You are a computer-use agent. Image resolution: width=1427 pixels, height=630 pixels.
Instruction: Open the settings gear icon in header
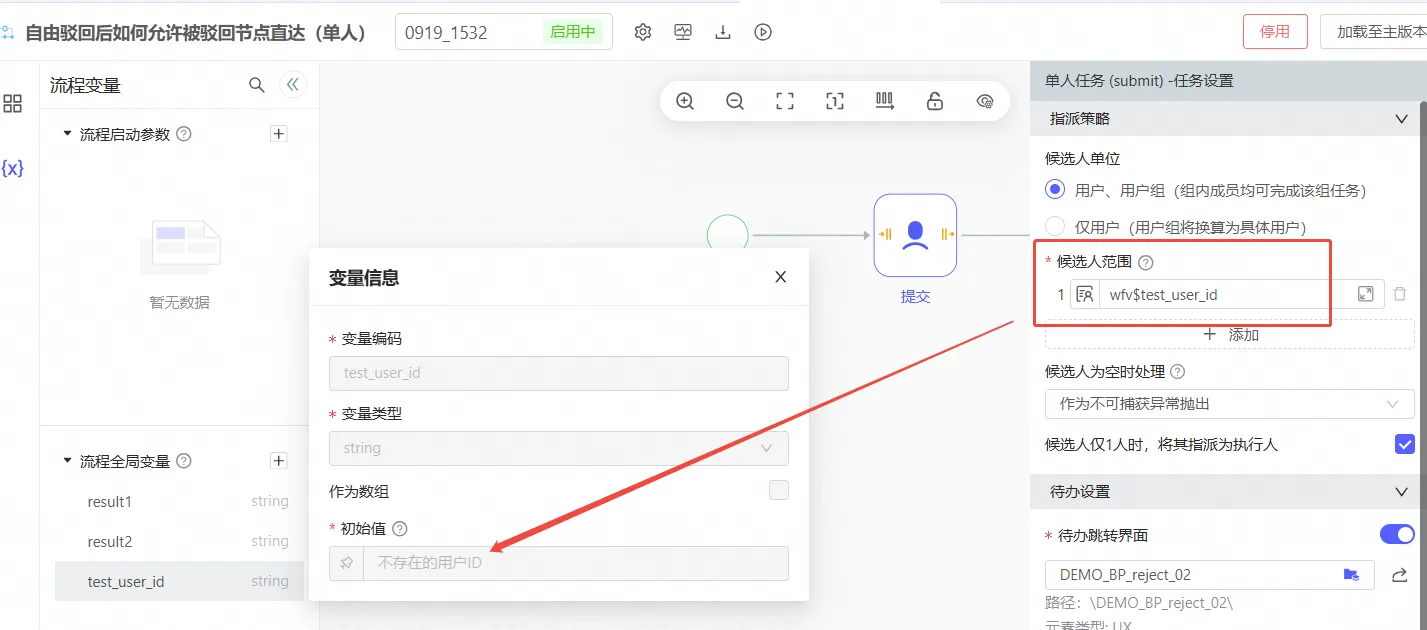[x=643, y=32]
